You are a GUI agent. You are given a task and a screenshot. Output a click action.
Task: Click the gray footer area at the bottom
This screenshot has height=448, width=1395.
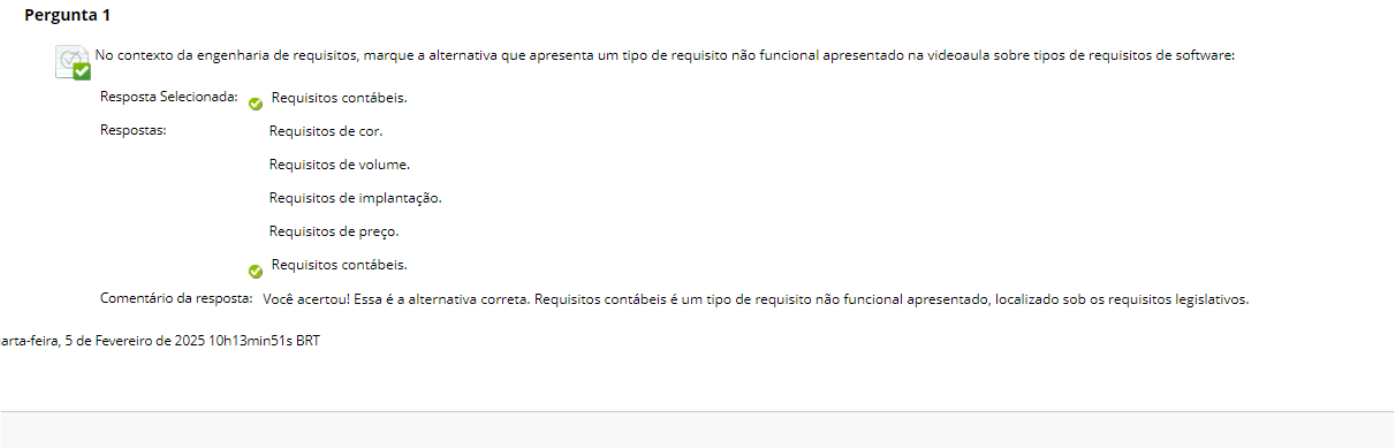pos(697,430)
